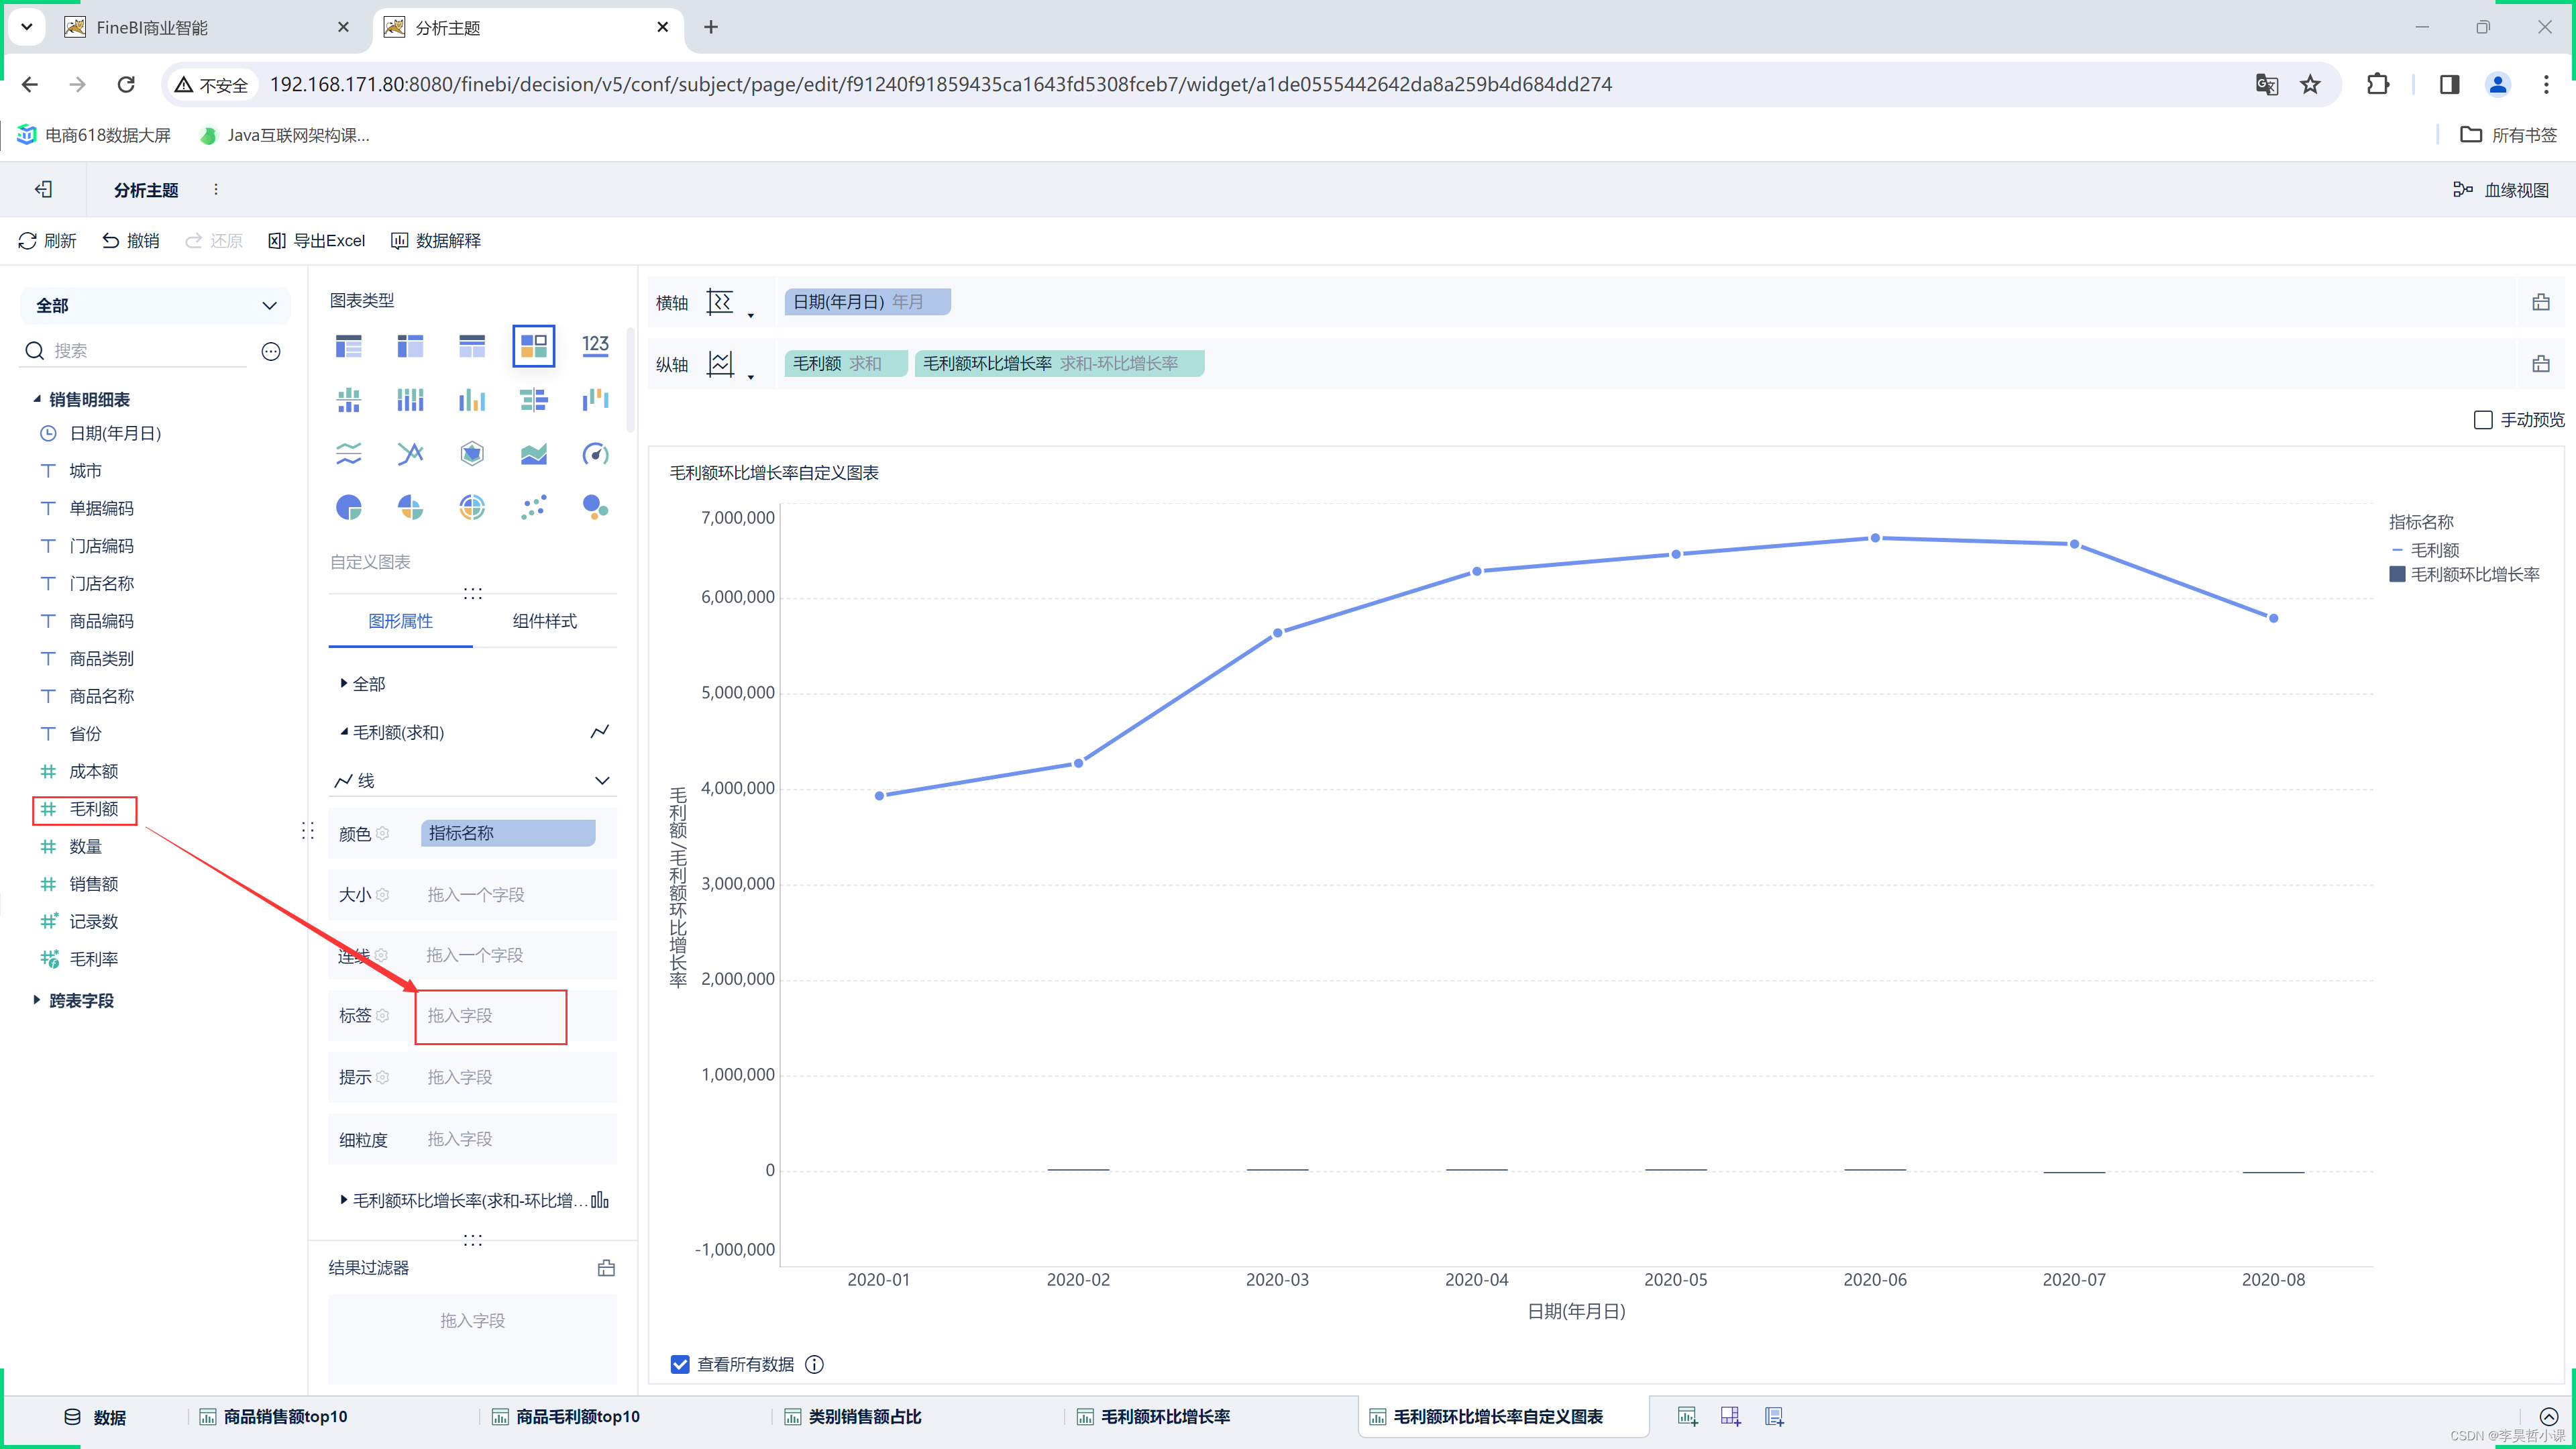Select the partitioned column chart type
The width and height of the screenshot is (2576, 1449).
[349, 400]
